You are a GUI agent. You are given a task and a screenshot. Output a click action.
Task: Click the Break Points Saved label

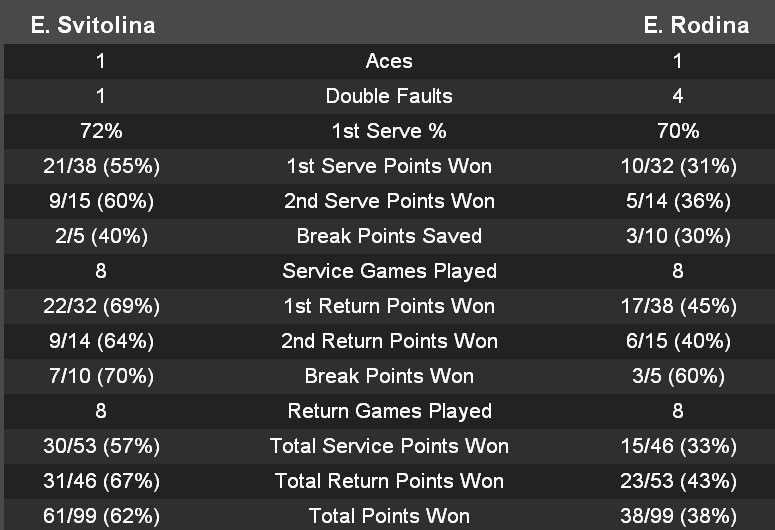(x=389, y=236)
